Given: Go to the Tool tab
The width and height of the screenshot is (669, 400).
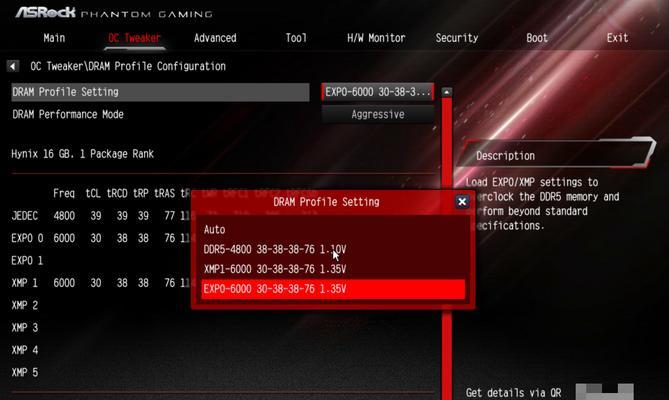Looking at the screenshot, I should pos(296,38).
